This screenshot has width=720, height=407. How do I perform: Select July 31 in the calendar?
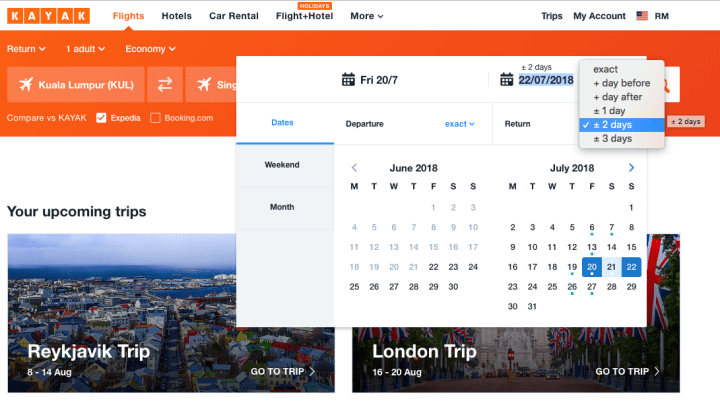[x=532, y=306]
